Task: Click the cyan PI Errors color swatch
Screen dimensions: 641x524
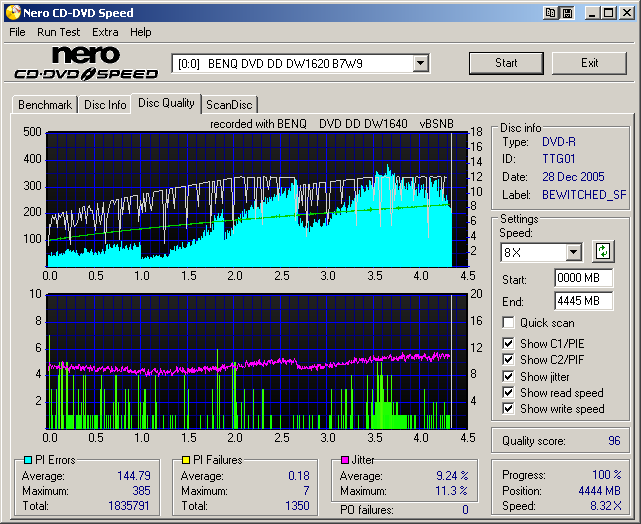Action: (28, 460)
